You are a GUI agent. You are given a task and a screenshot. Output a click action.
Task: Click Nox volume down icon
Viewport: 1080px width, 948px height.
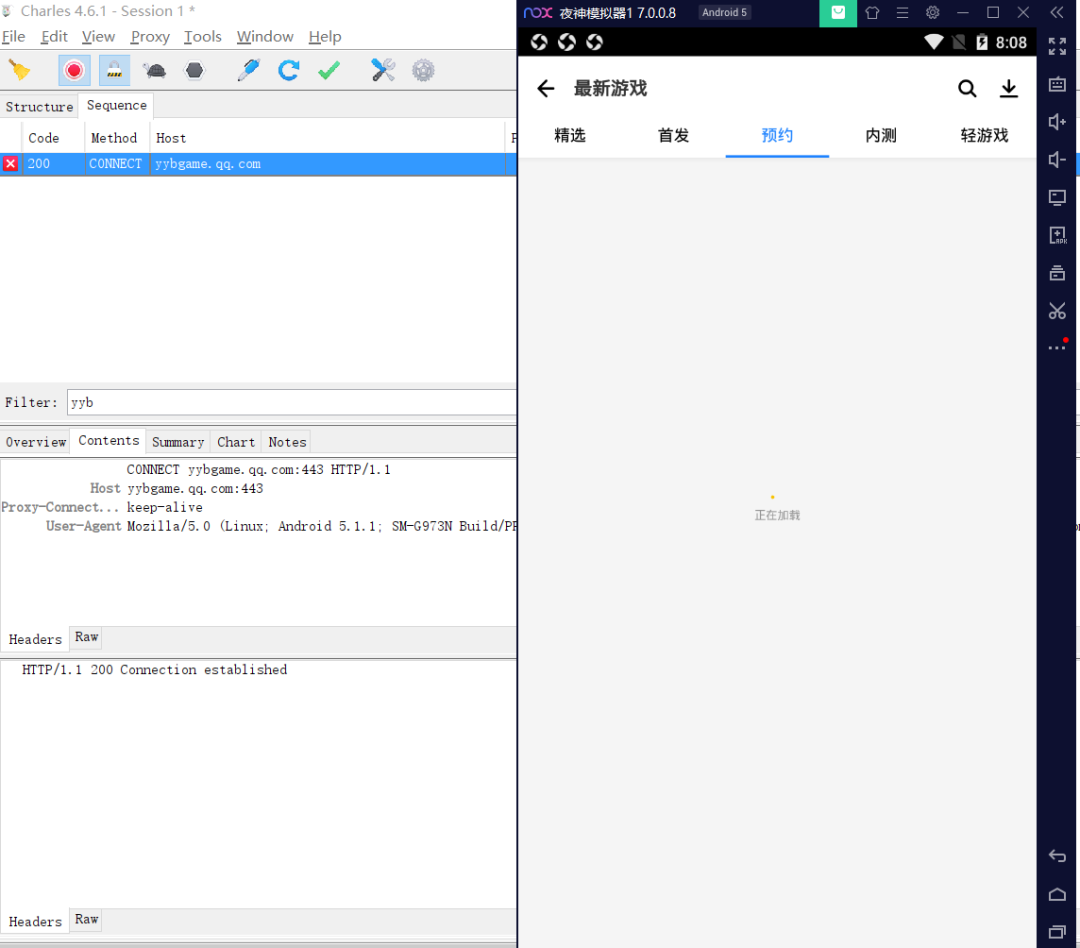click(1057, 160)
